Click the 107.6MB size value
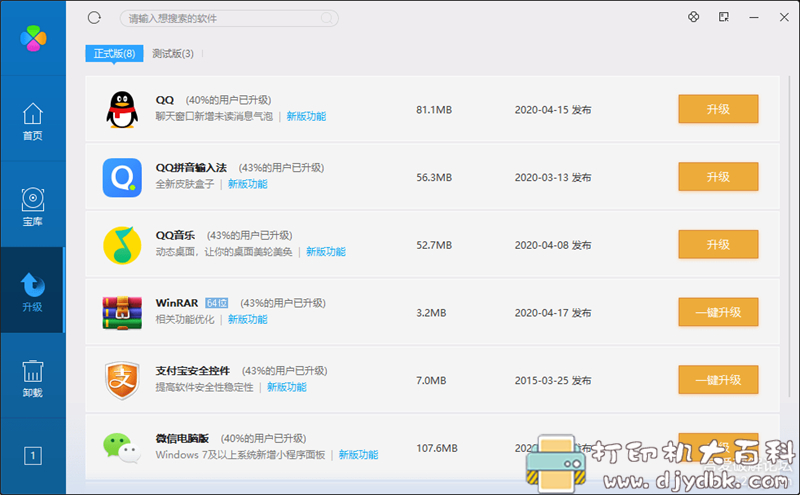This screenshot has width=800, height=495. 437,448
